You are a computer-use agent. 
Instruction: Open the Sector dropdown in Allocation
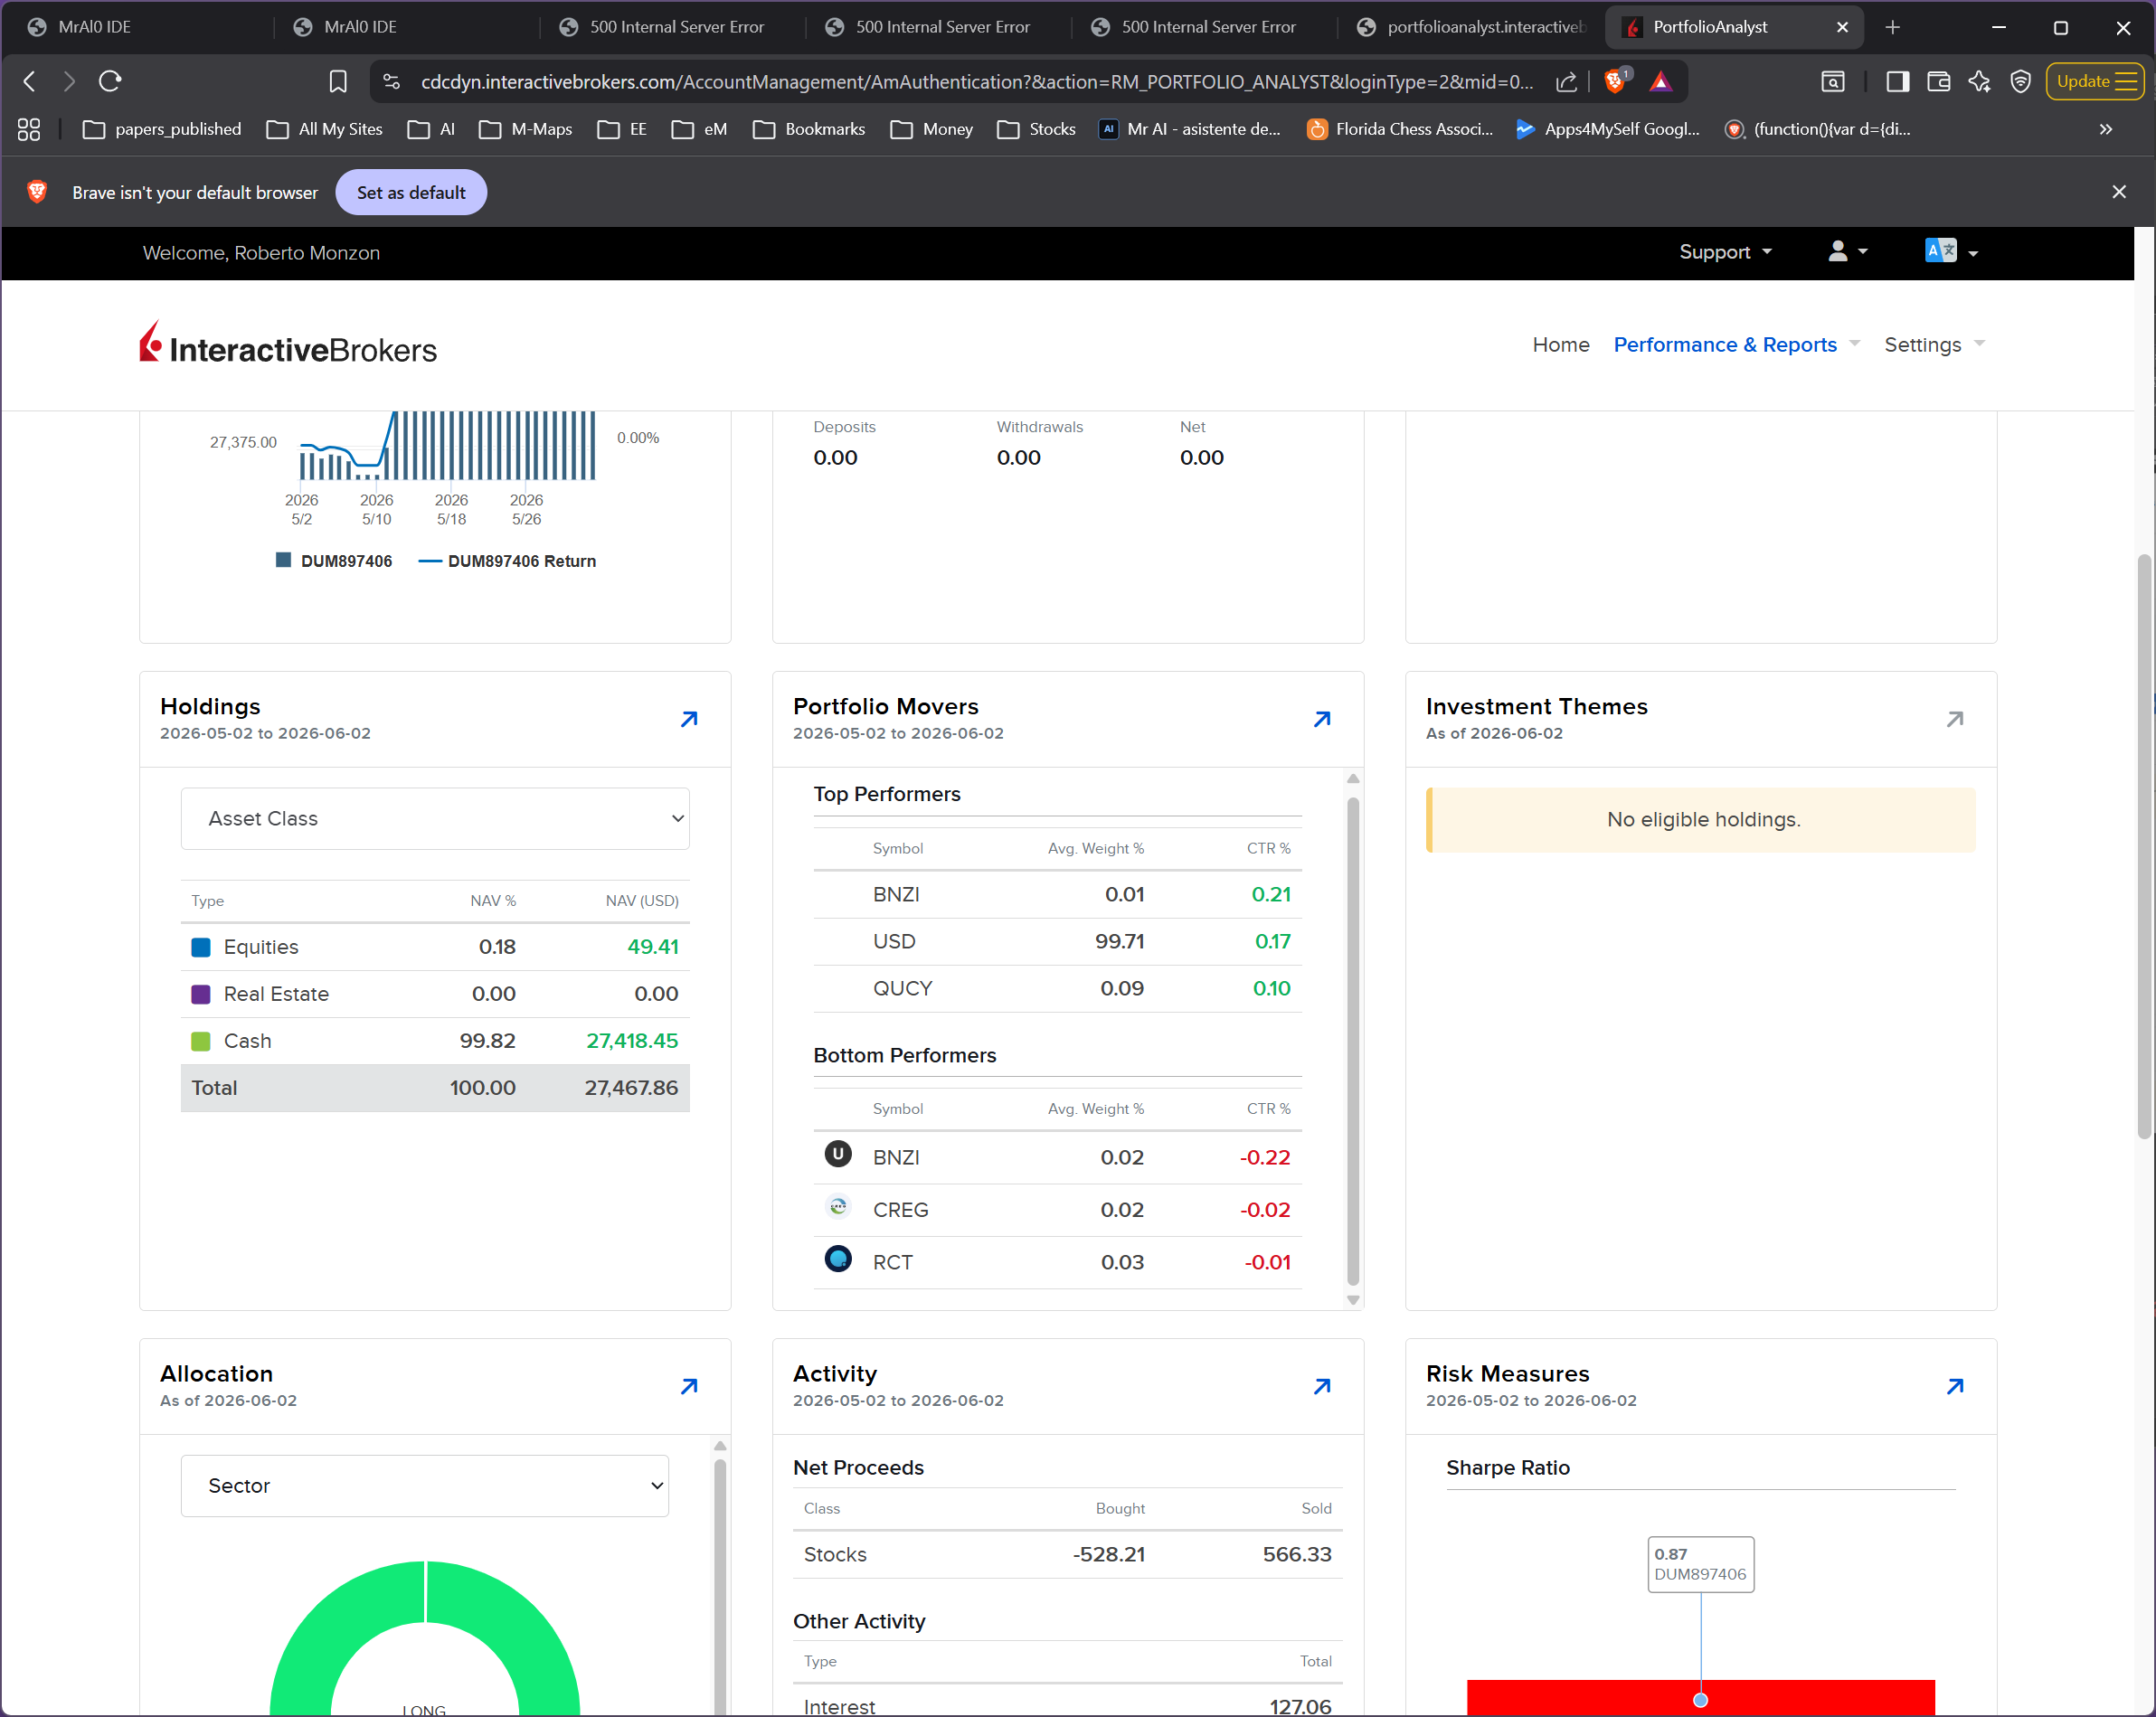tap(425, 1485)
